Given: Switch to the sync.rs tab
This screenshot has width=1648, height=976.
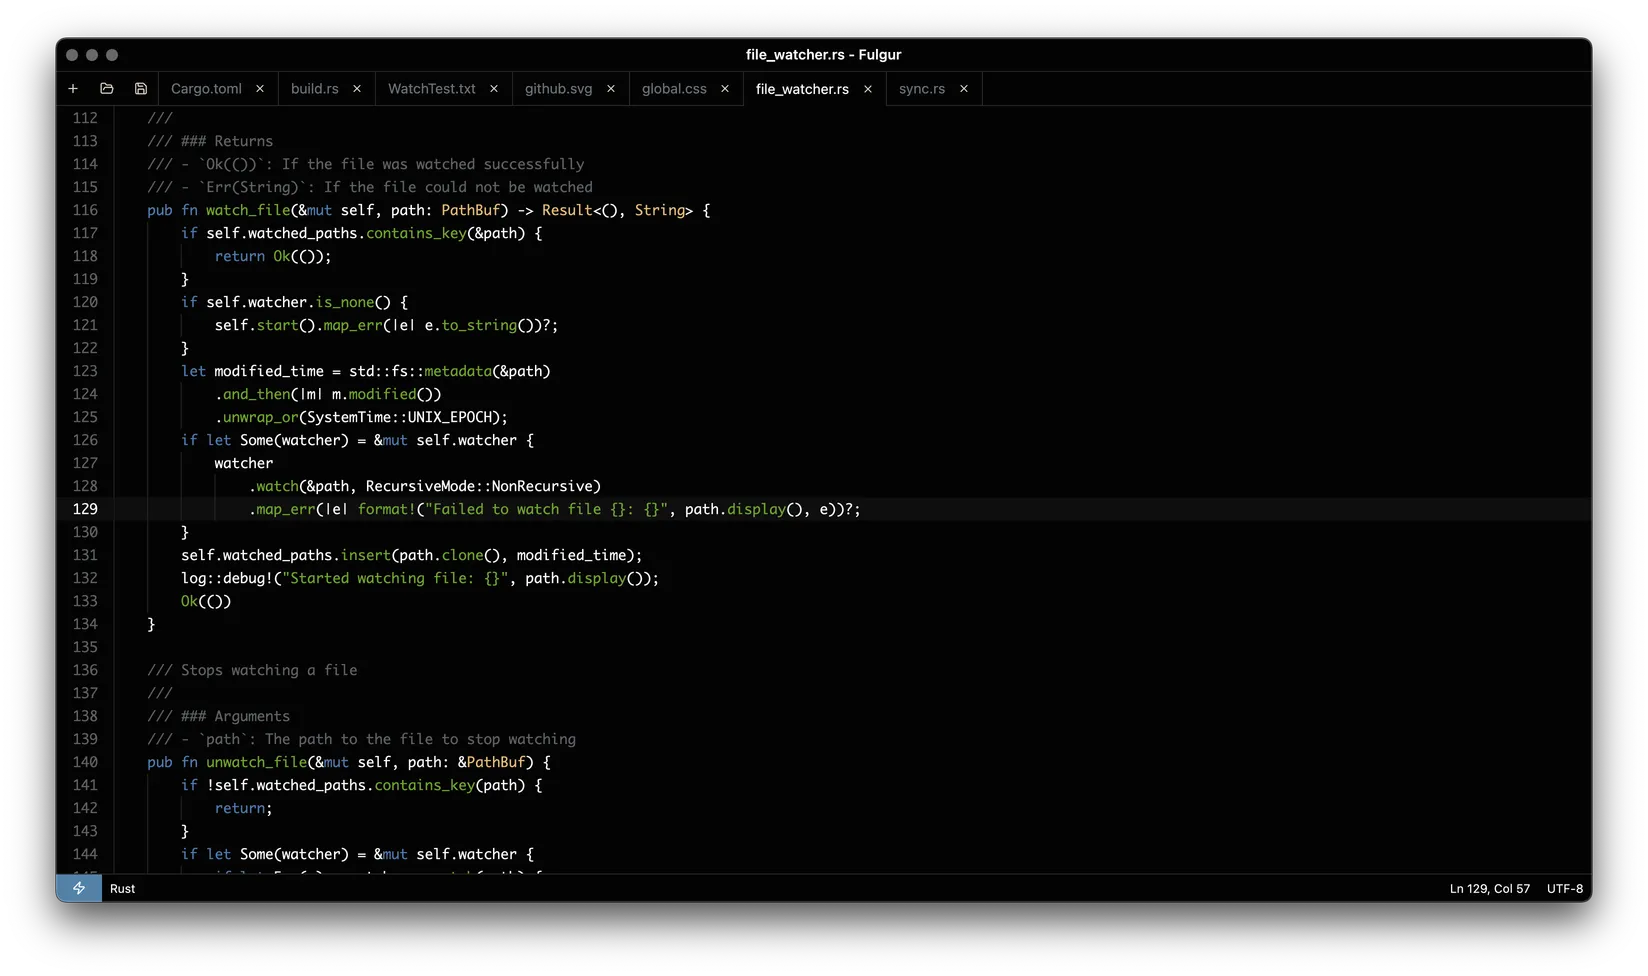Looking at the screenshot, I should coord(921,89).
